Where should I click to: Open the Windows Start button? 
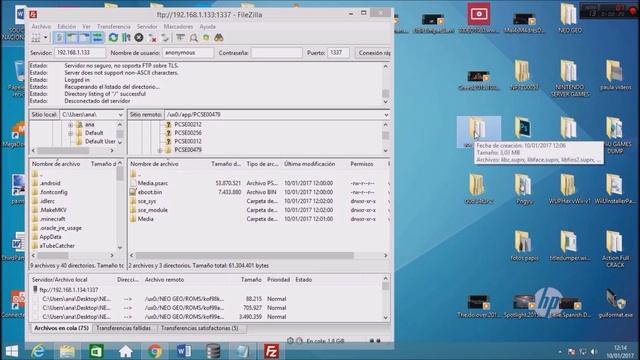12,351
